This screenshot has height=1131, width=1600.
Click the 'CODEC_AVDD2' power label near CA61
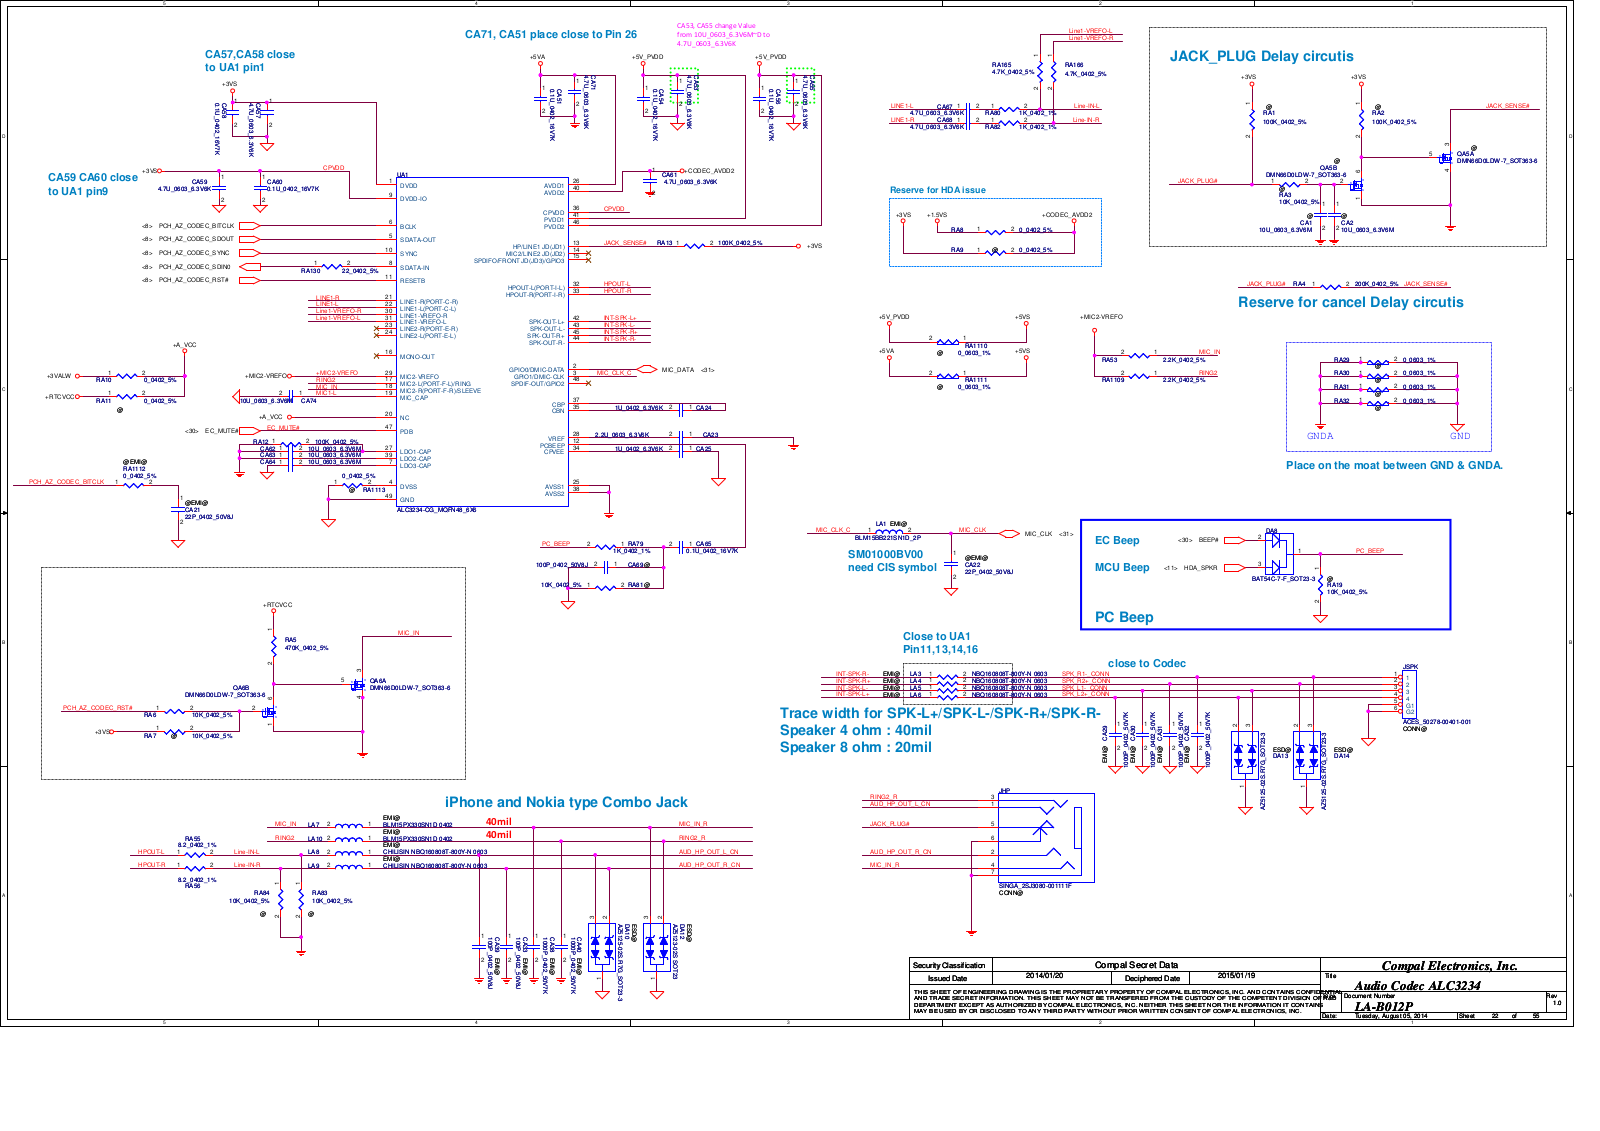[x=711, y=171]
